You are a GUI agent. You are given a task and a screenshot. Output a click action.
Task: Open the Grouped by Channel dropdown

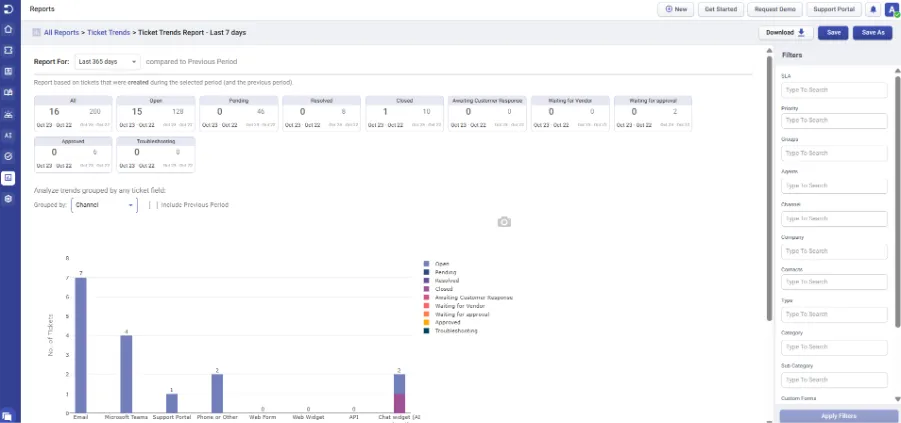coord(104,205)
